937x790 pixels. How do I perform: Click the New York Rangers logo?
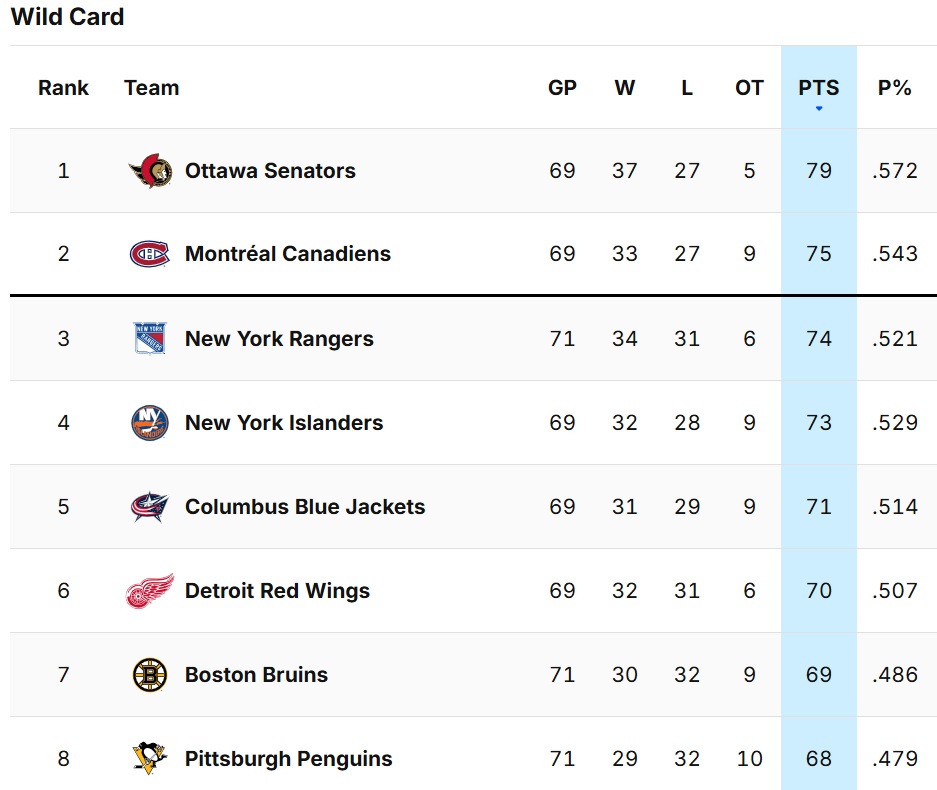[x=149, y=338]
